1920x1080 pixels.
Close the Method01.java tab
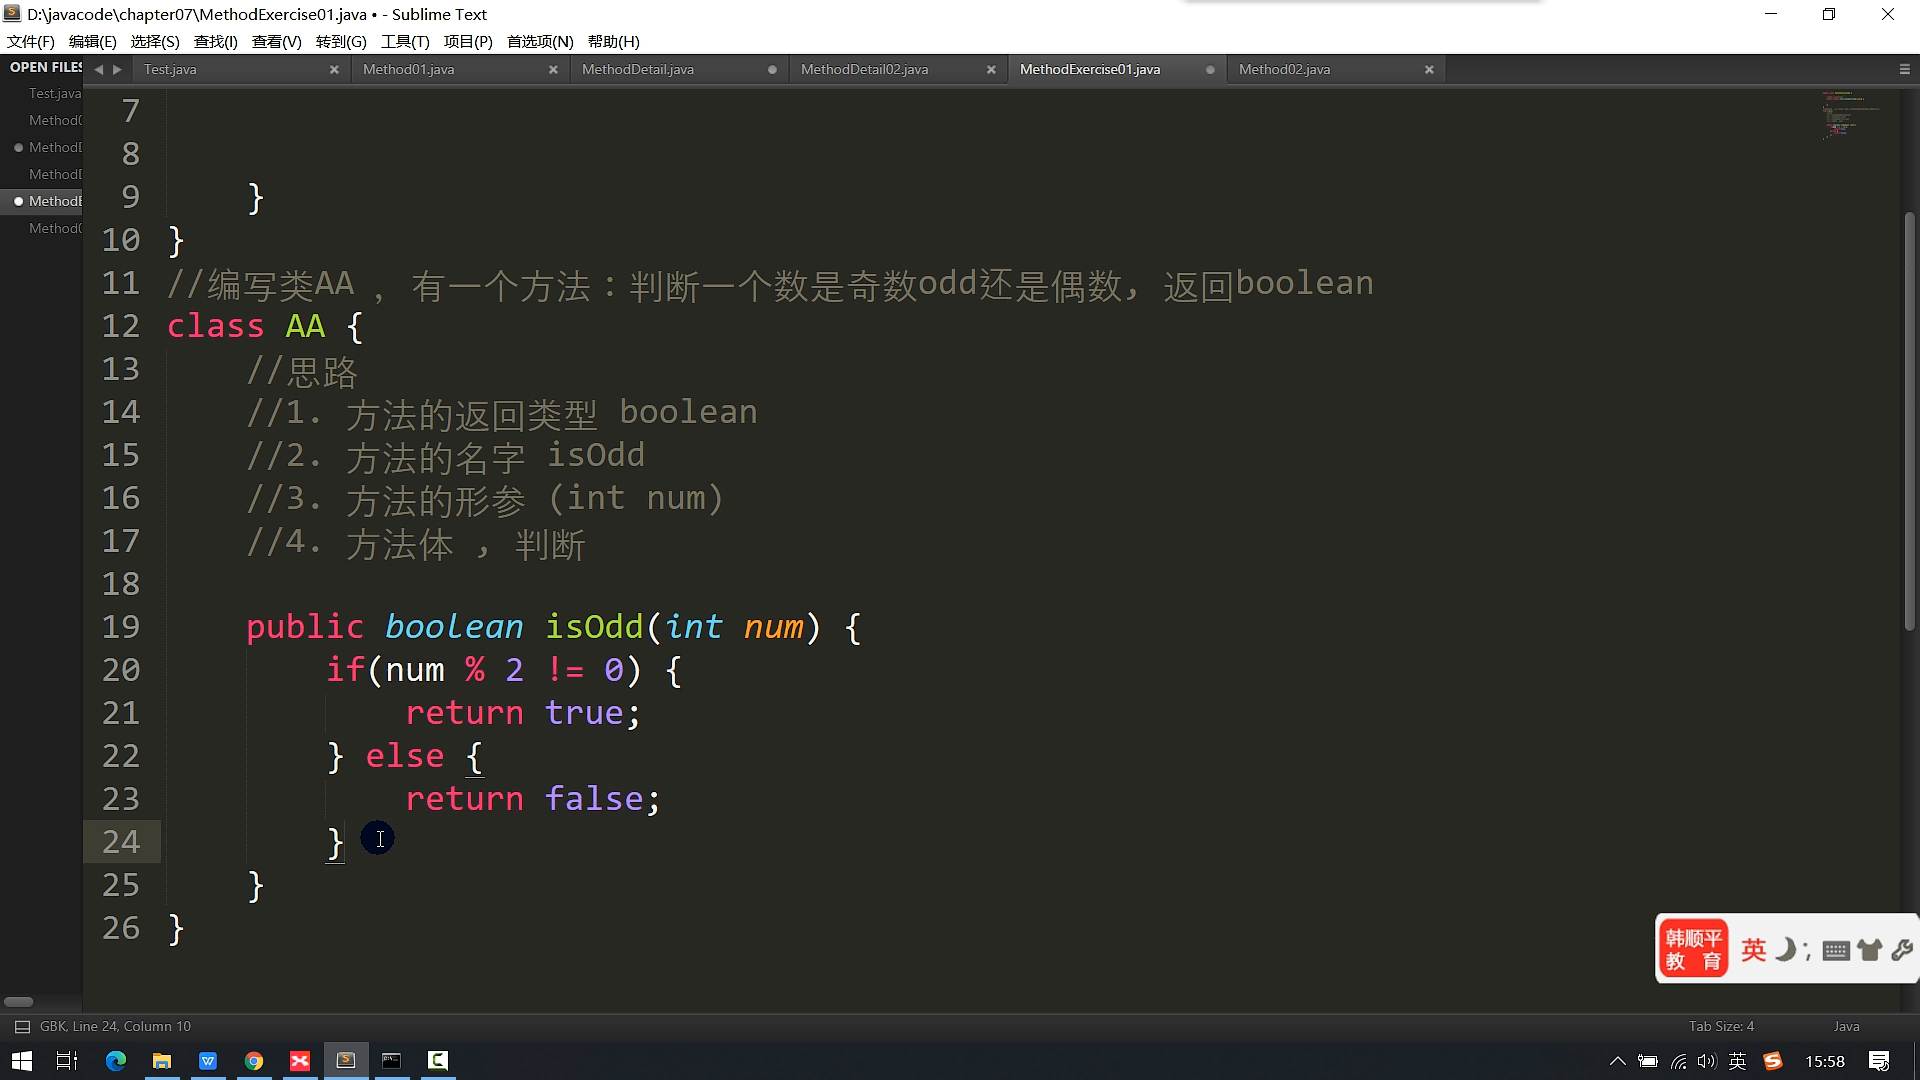click(553, 69)
